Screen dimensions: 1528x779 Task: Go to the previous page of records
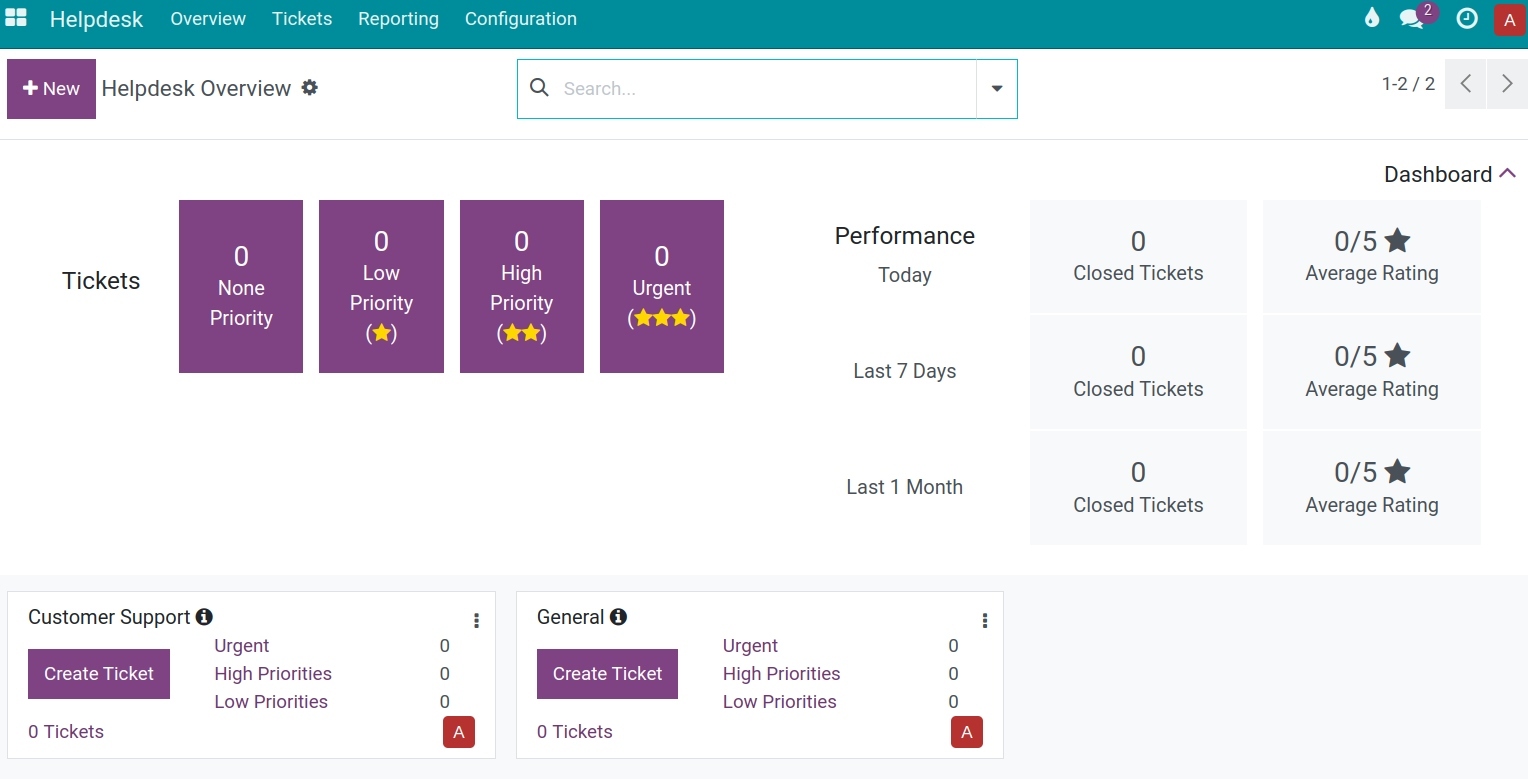(1465, 84)
